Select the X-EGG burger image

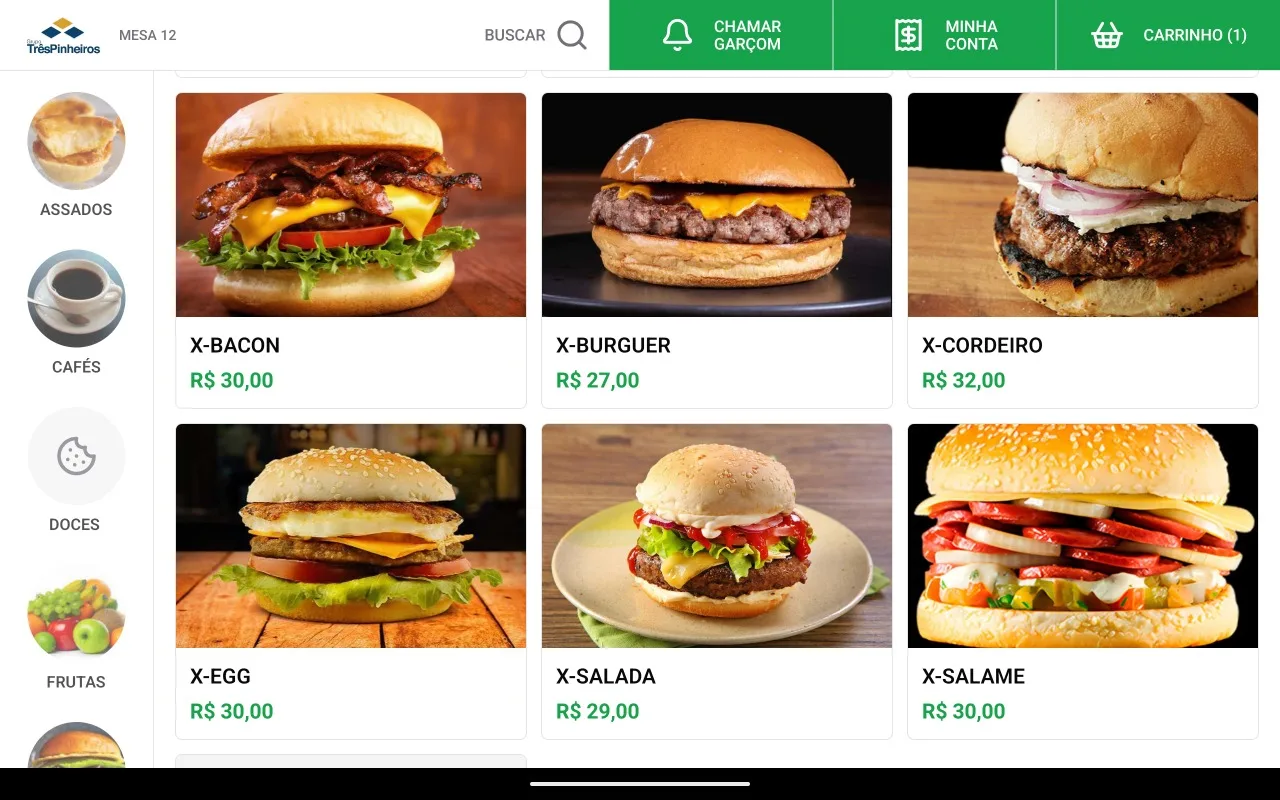(x=351, y=536)
